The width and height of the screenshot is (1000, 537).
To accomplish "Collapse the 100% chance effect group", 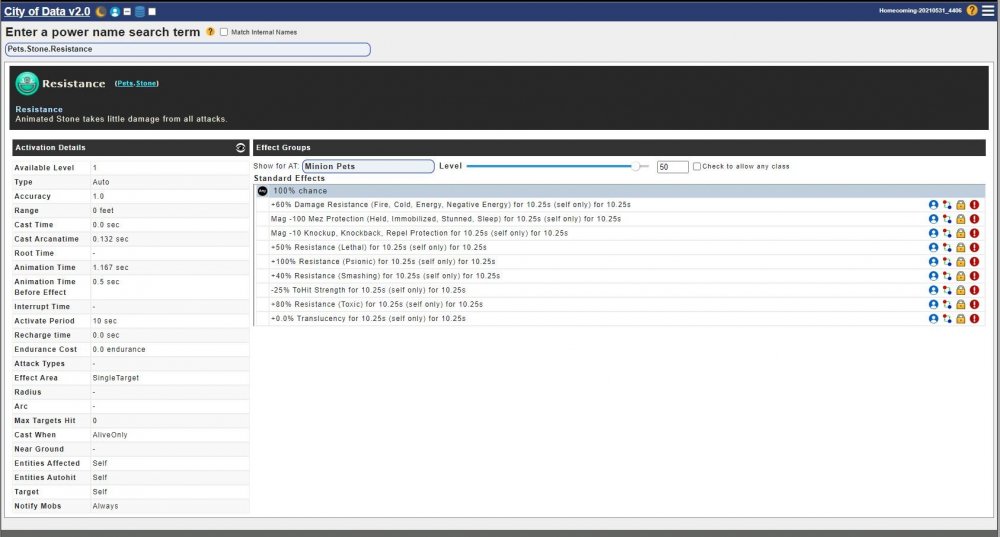I will pyautogui.click(x=262, y=190).
